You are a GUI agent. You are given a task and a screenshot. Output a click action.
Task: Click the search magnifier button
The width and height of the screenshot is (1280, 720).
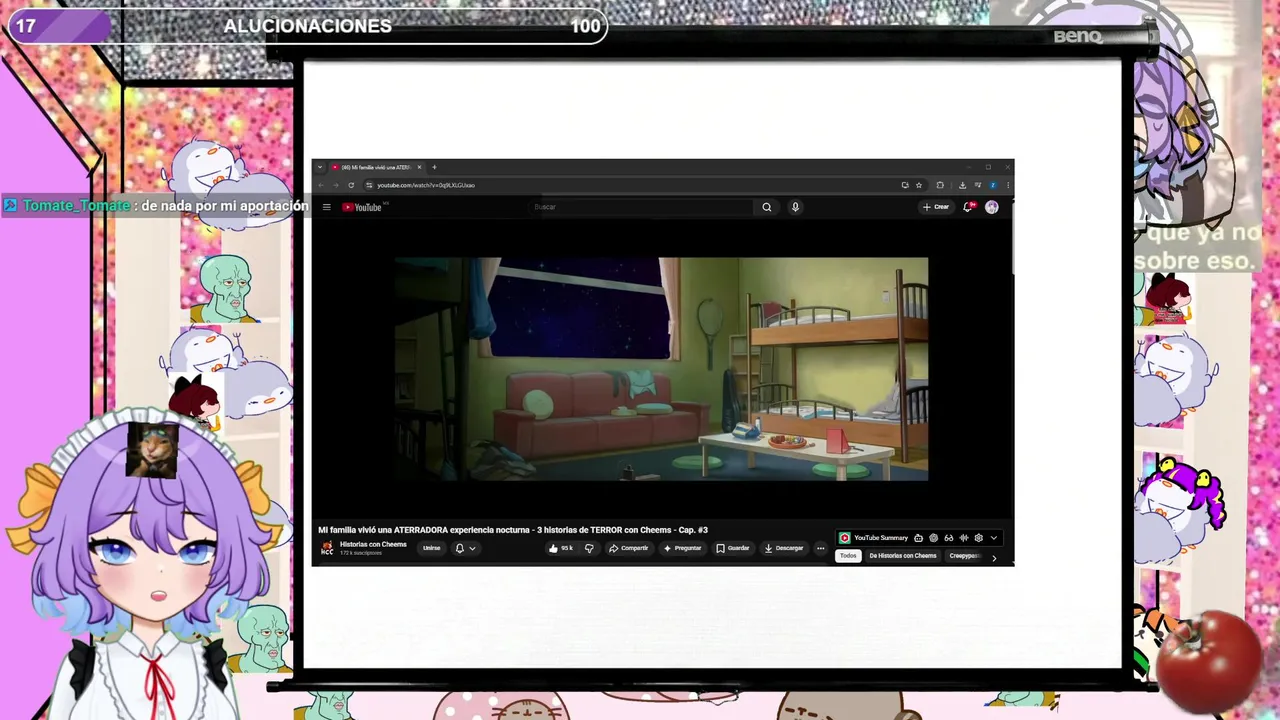pyautogui.click(x=767, y=207)
